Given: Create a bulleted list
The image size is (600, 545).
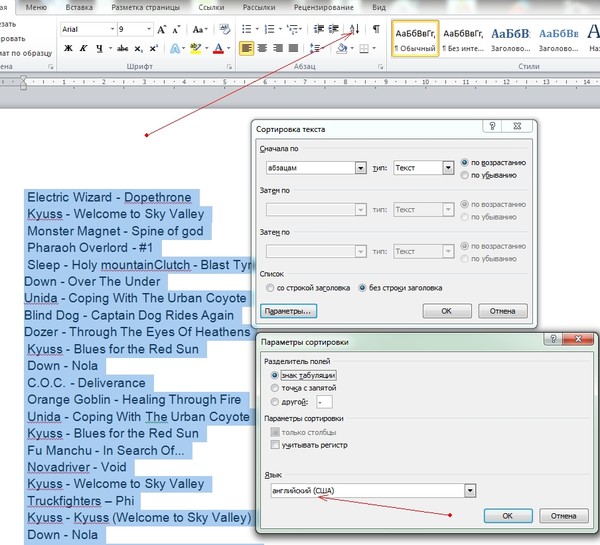Looking at the screenshot, I should 247,29.
